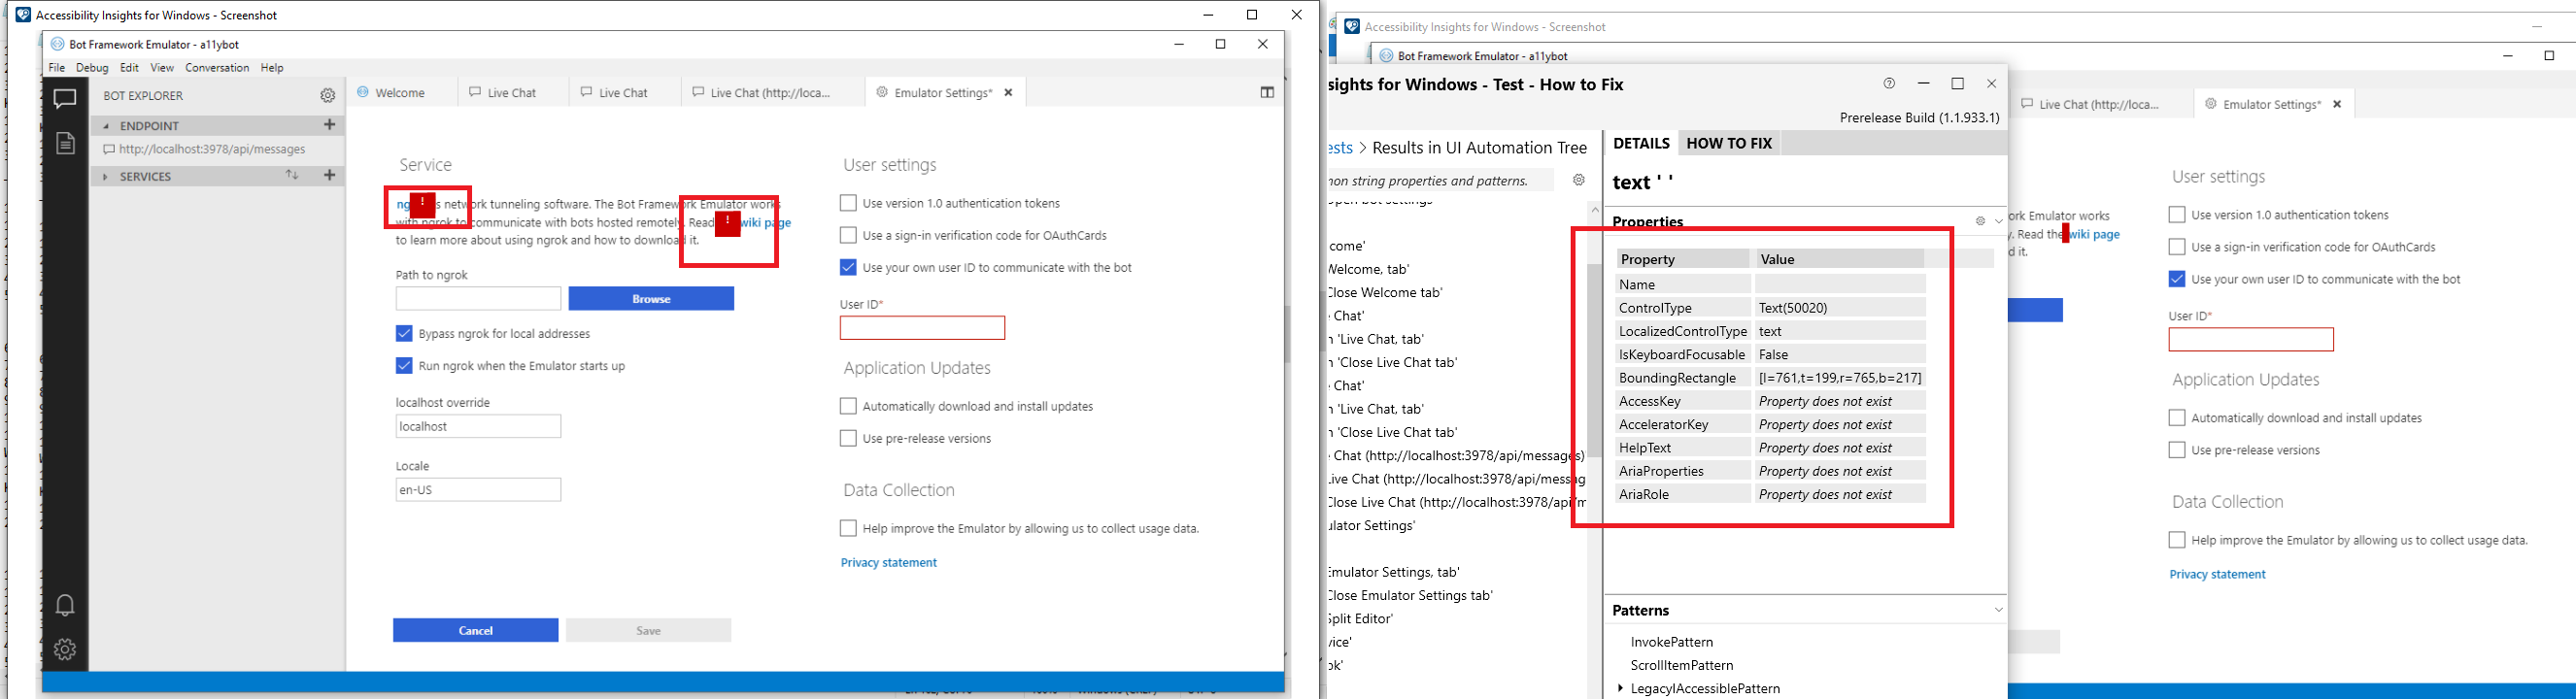This screenshot has width=2576, height=699.
Task: Open the document resources icon in Emulator sidebar
Action: pyautogui.click(x=65, y=143)
